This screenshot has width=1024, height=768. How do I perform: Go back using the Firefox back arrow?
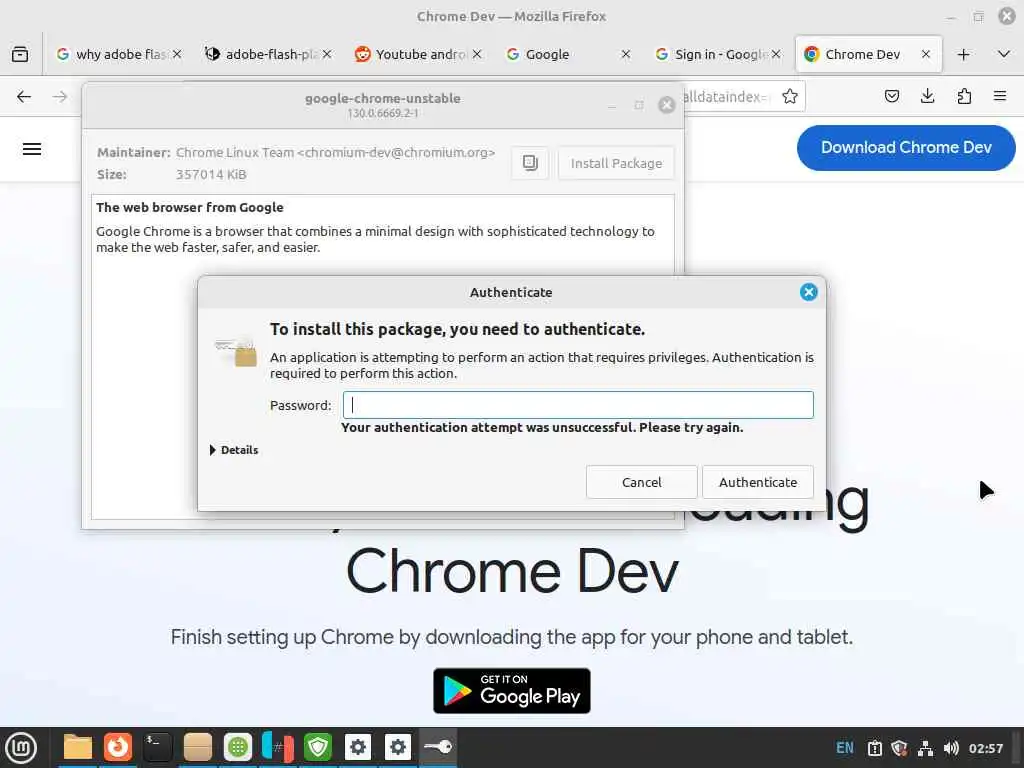pos(24,97)
